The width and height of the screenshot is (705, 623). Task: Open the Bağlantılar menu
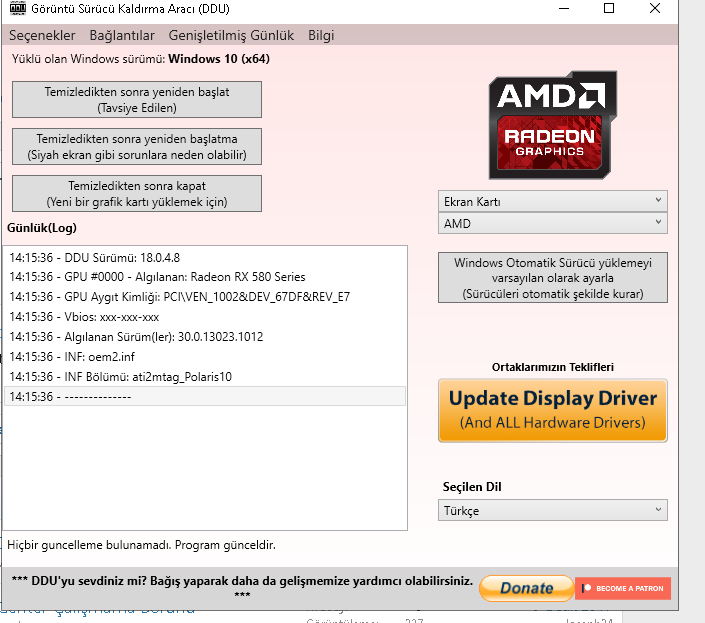coord(122,35)
